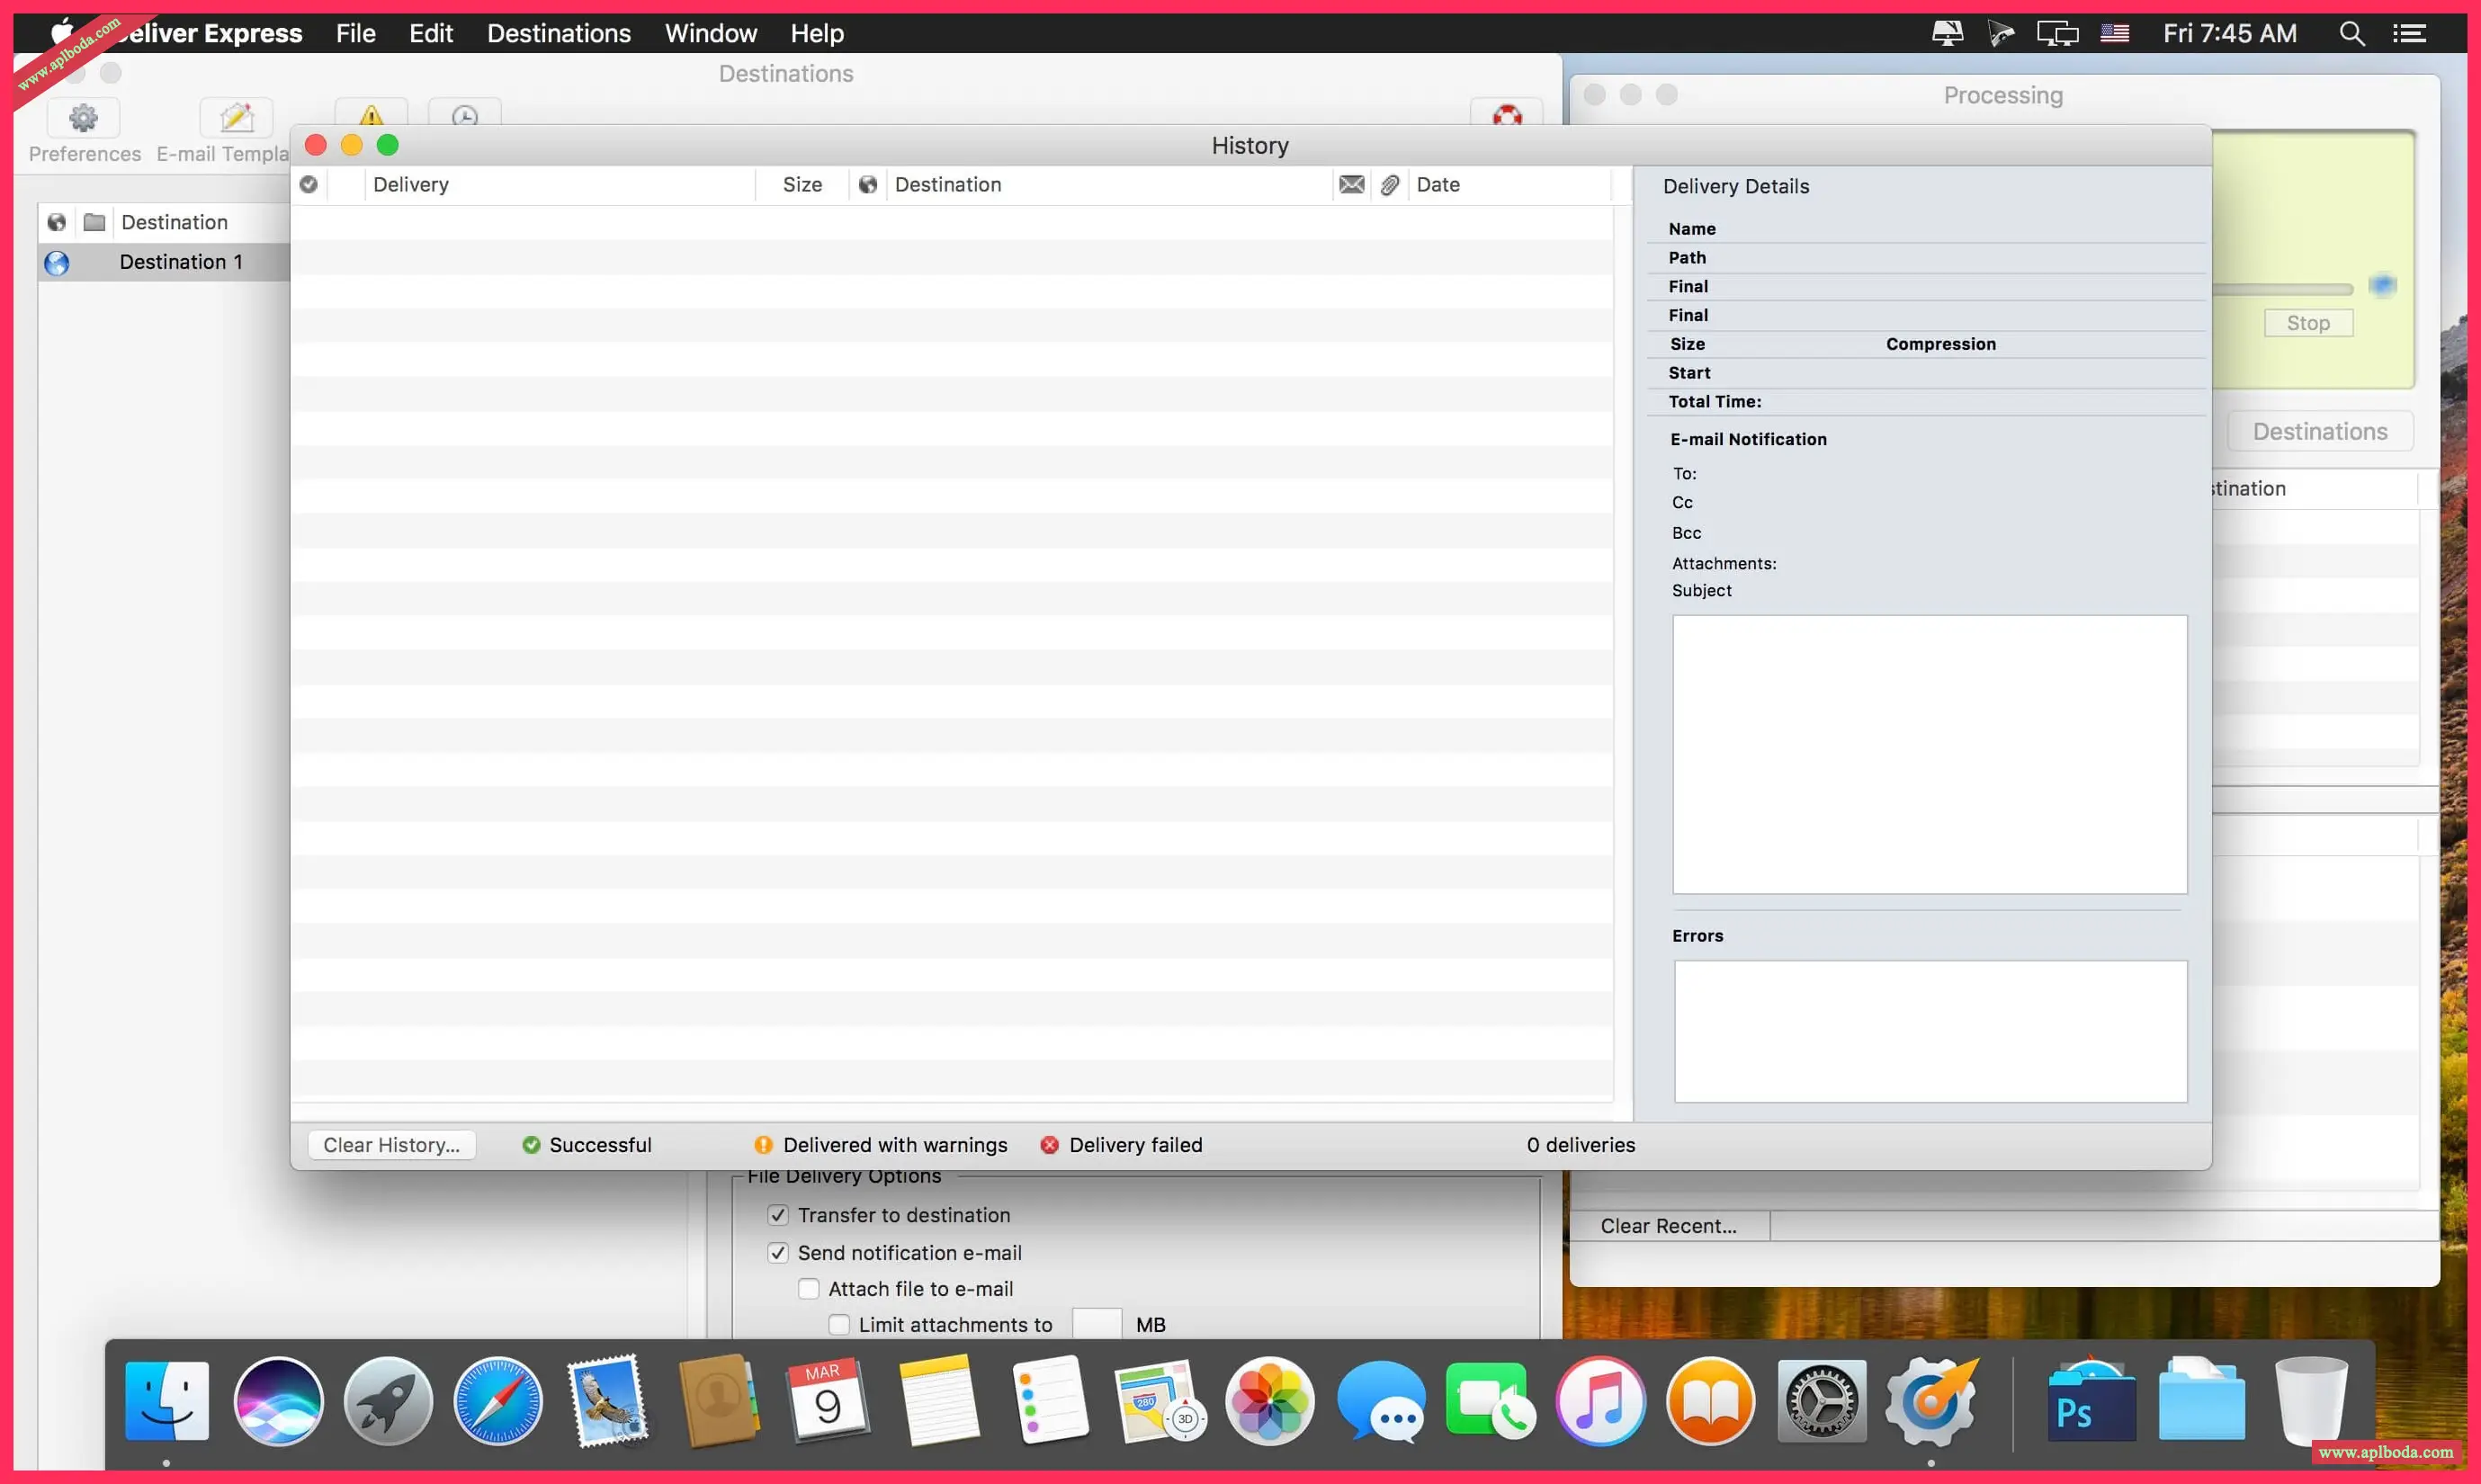Uncheck Transfer to destination
This screenshot has width=2481, height=1484.
coord(777,1215)
